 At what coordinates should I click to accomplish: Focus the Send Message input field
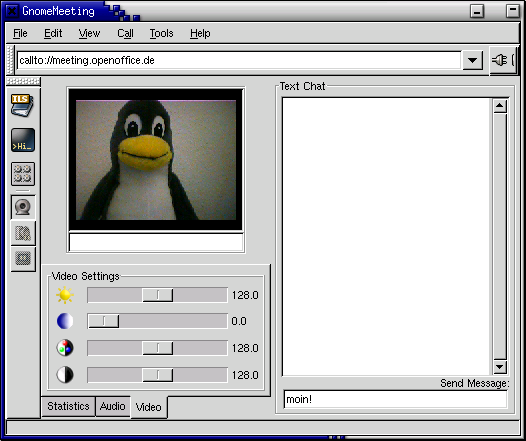pos(395,399)
